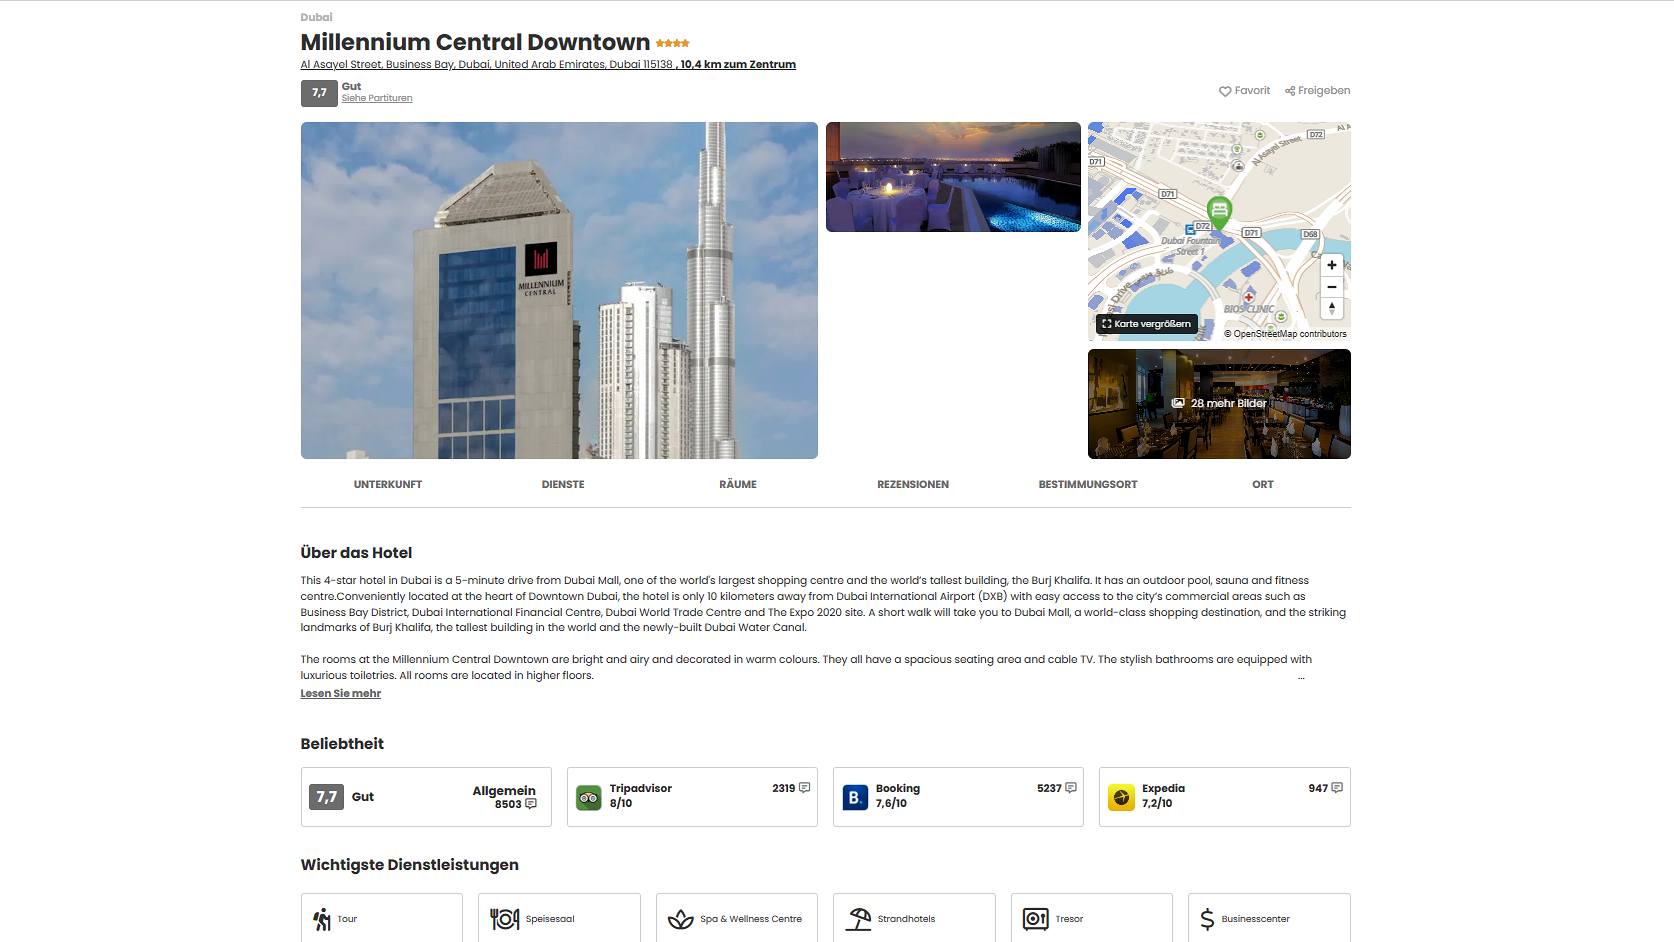Click the comment icon next to 2319
1674x942 pixels.
(x=805, y=788)
